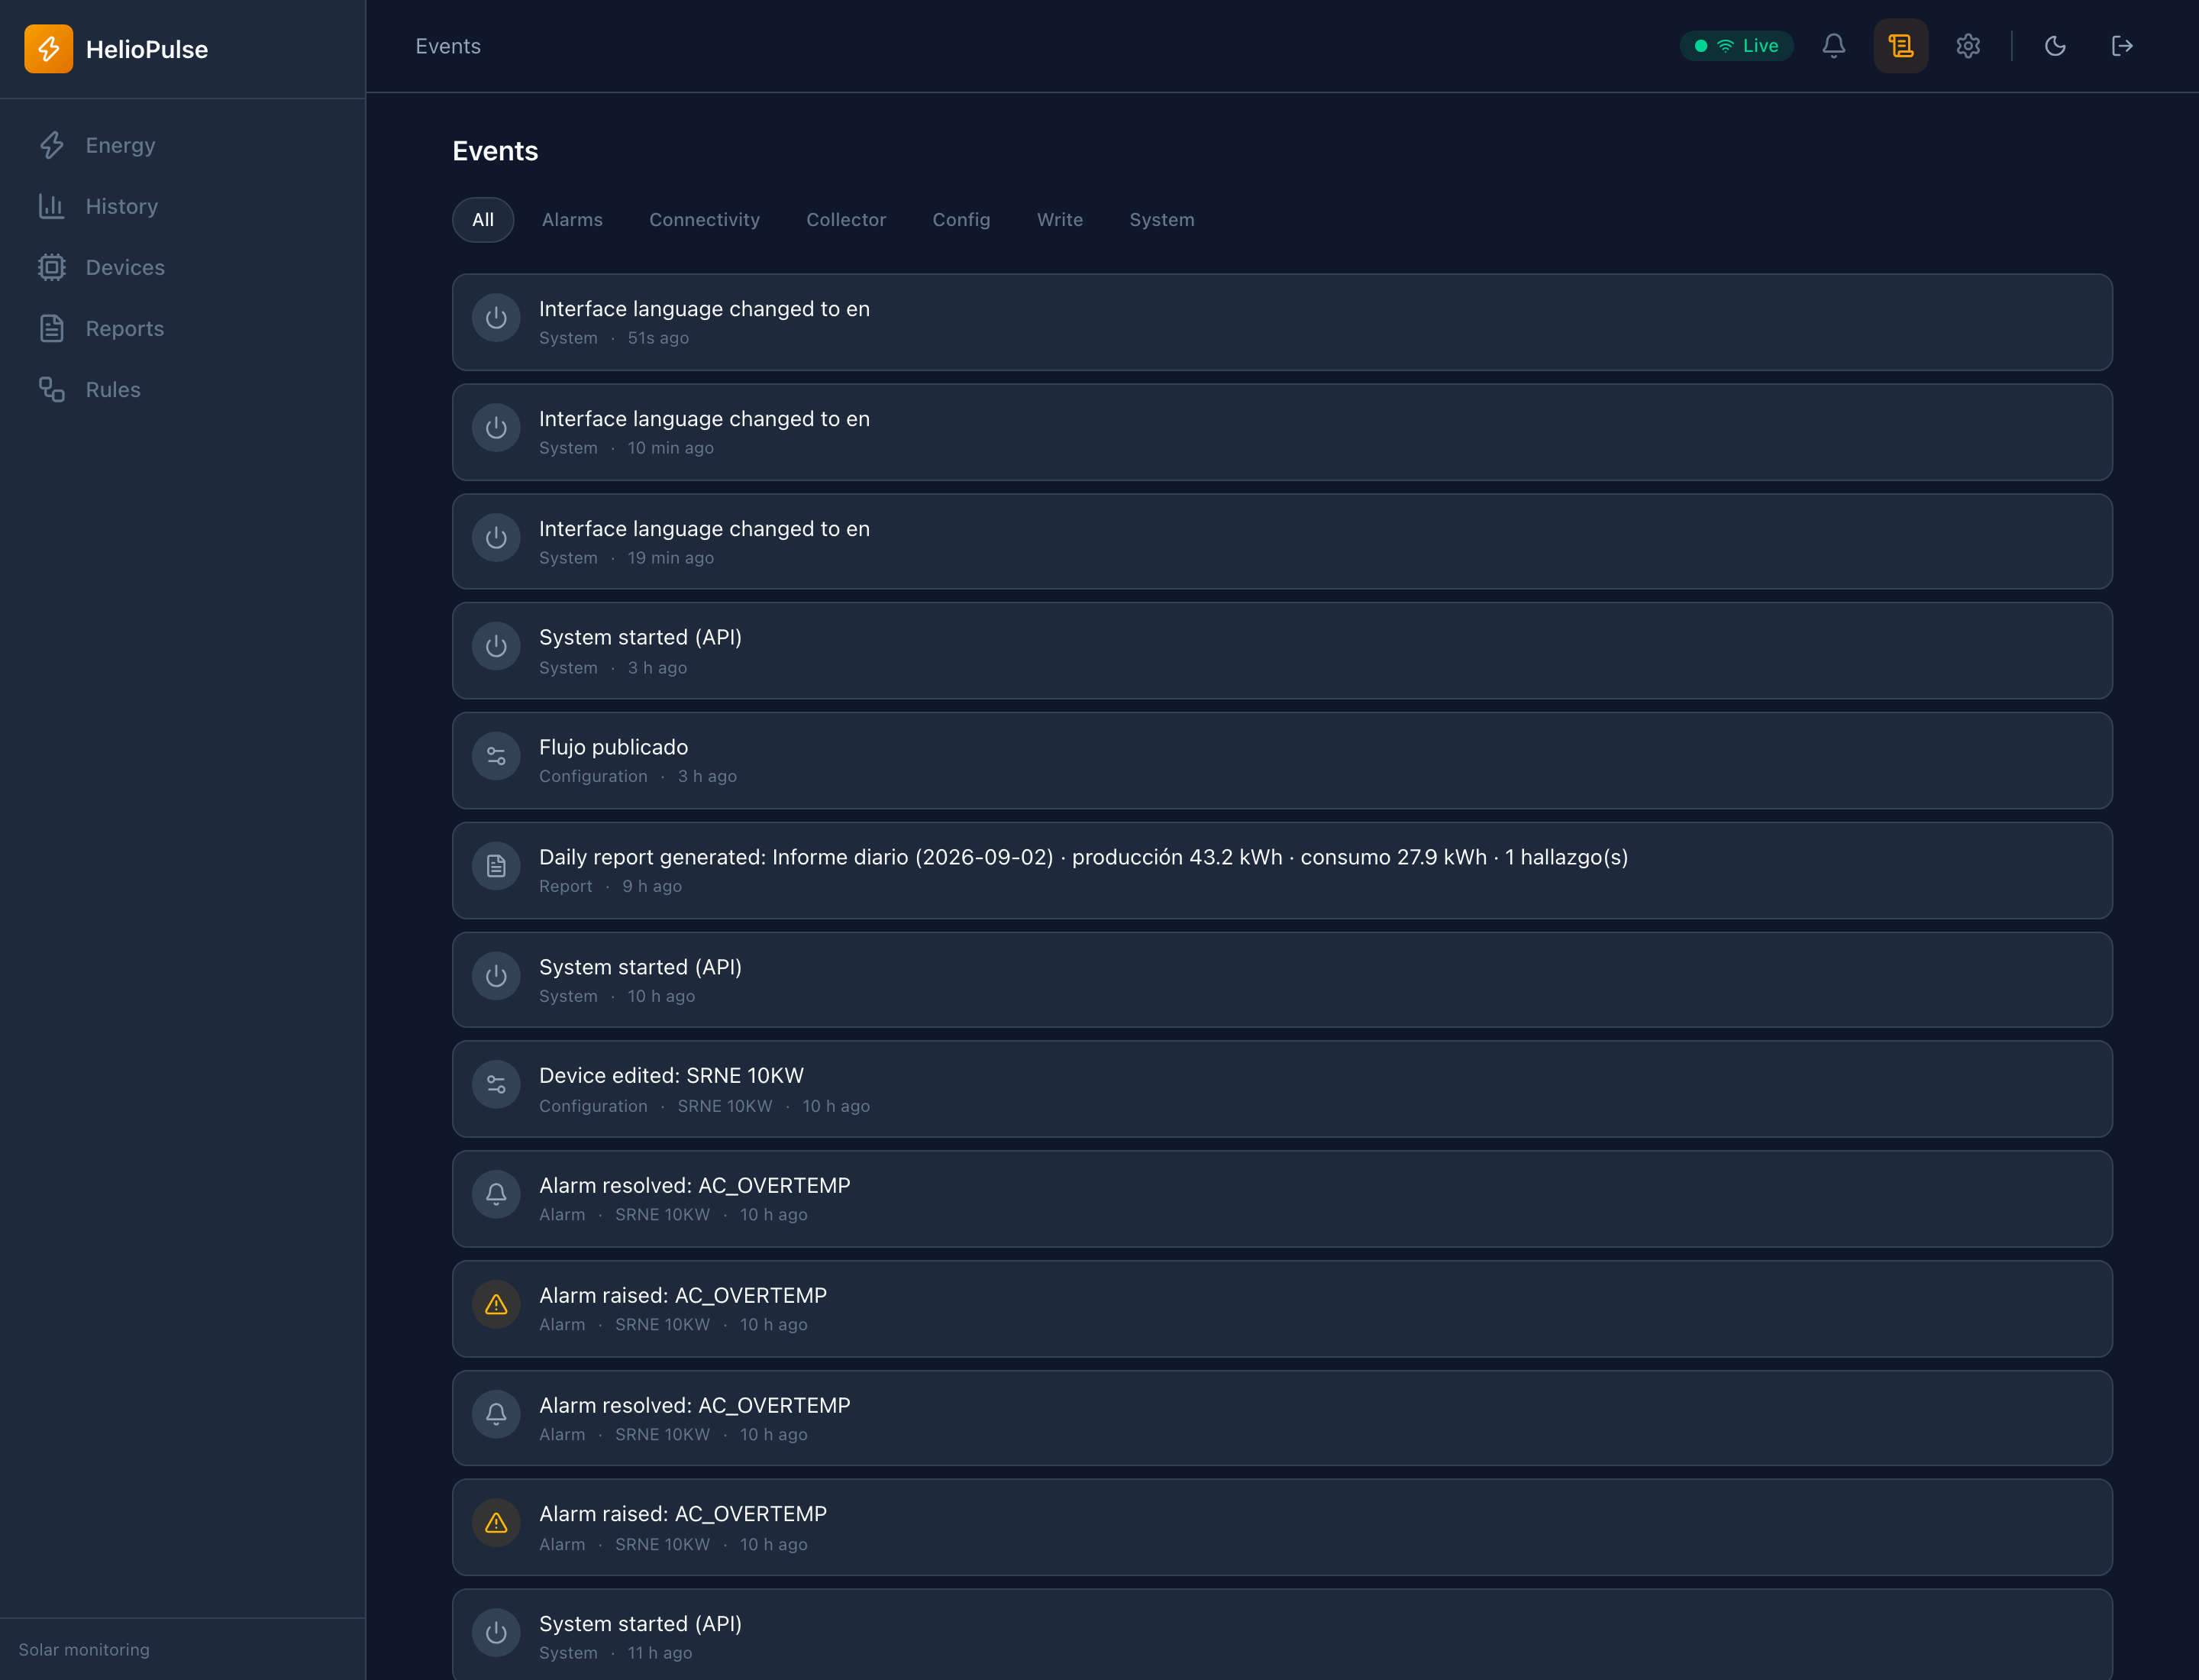Click bell icon of upper Alarm resolved event
The image size is (2199, 1680).
(x=496, y=1194)
